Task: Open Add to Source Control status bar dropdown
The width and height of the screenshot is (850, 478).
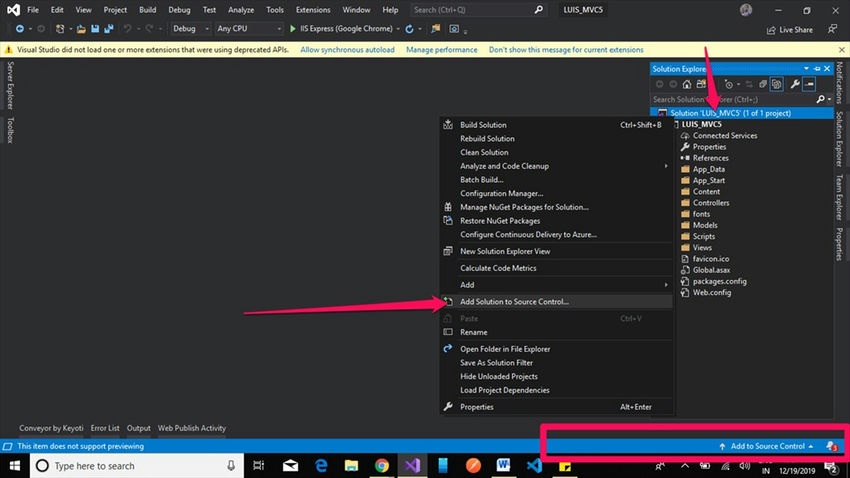Action: pyautogui.click(x=767, y=446)
